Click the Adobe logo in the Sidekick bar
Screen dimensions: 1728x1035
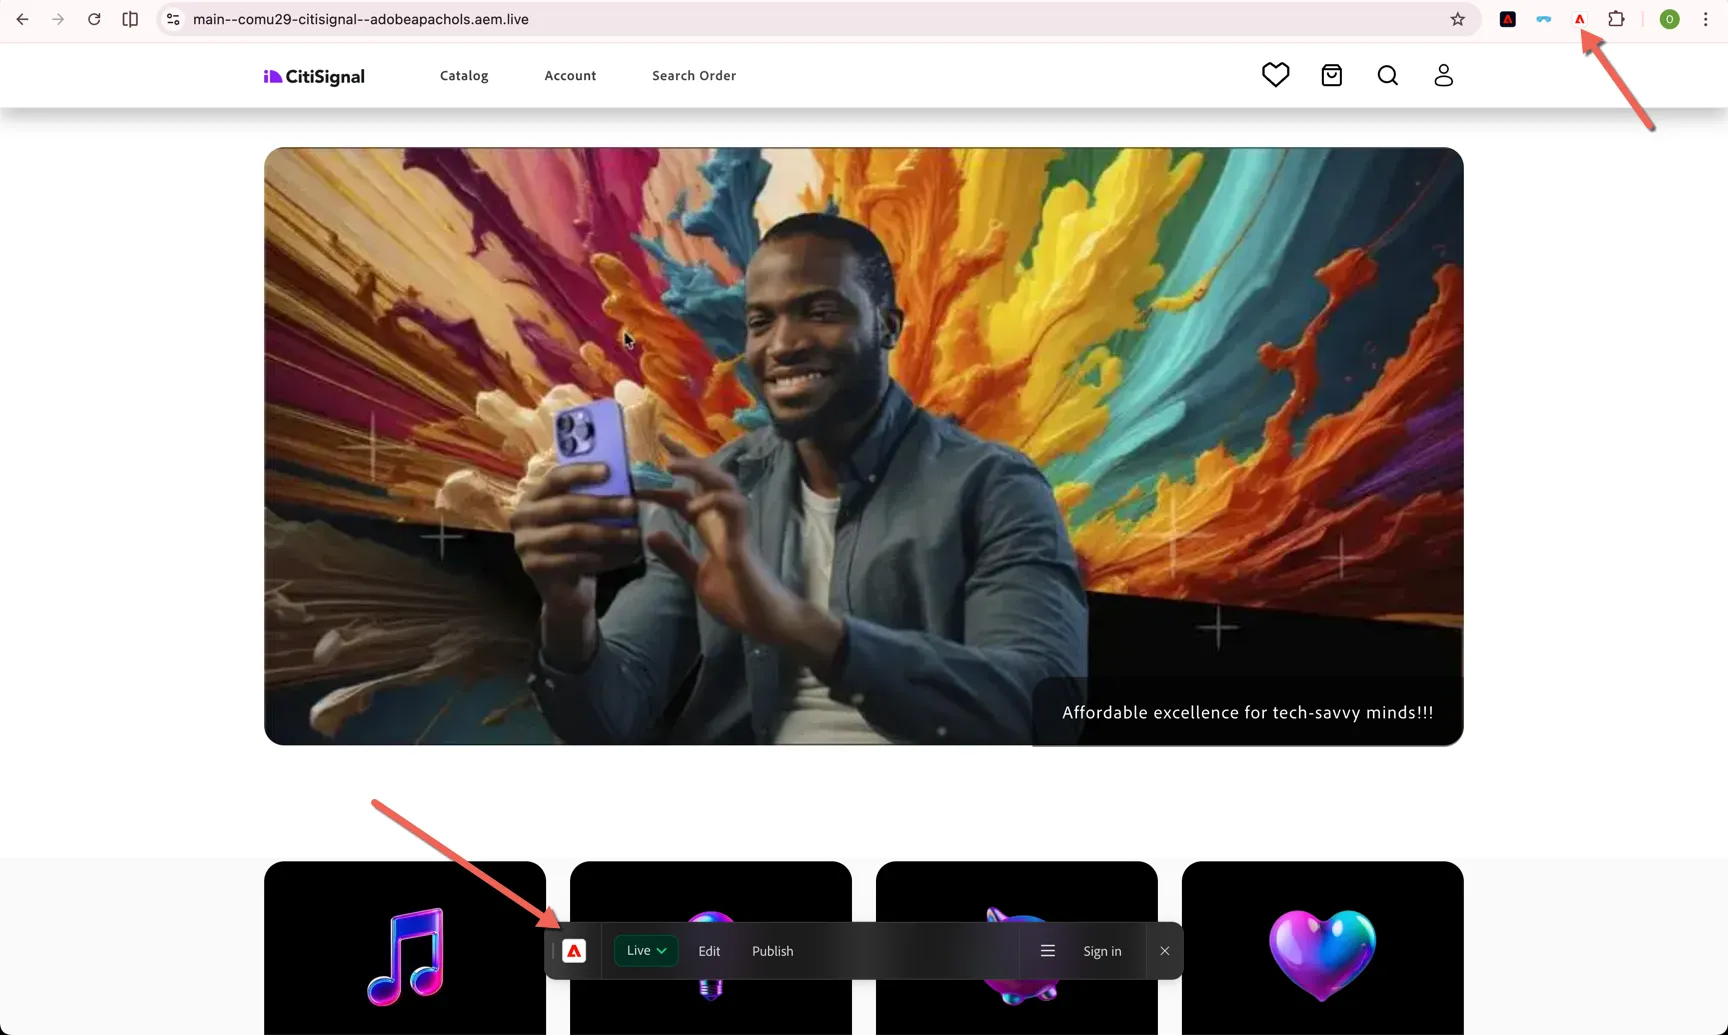(574, 951)
